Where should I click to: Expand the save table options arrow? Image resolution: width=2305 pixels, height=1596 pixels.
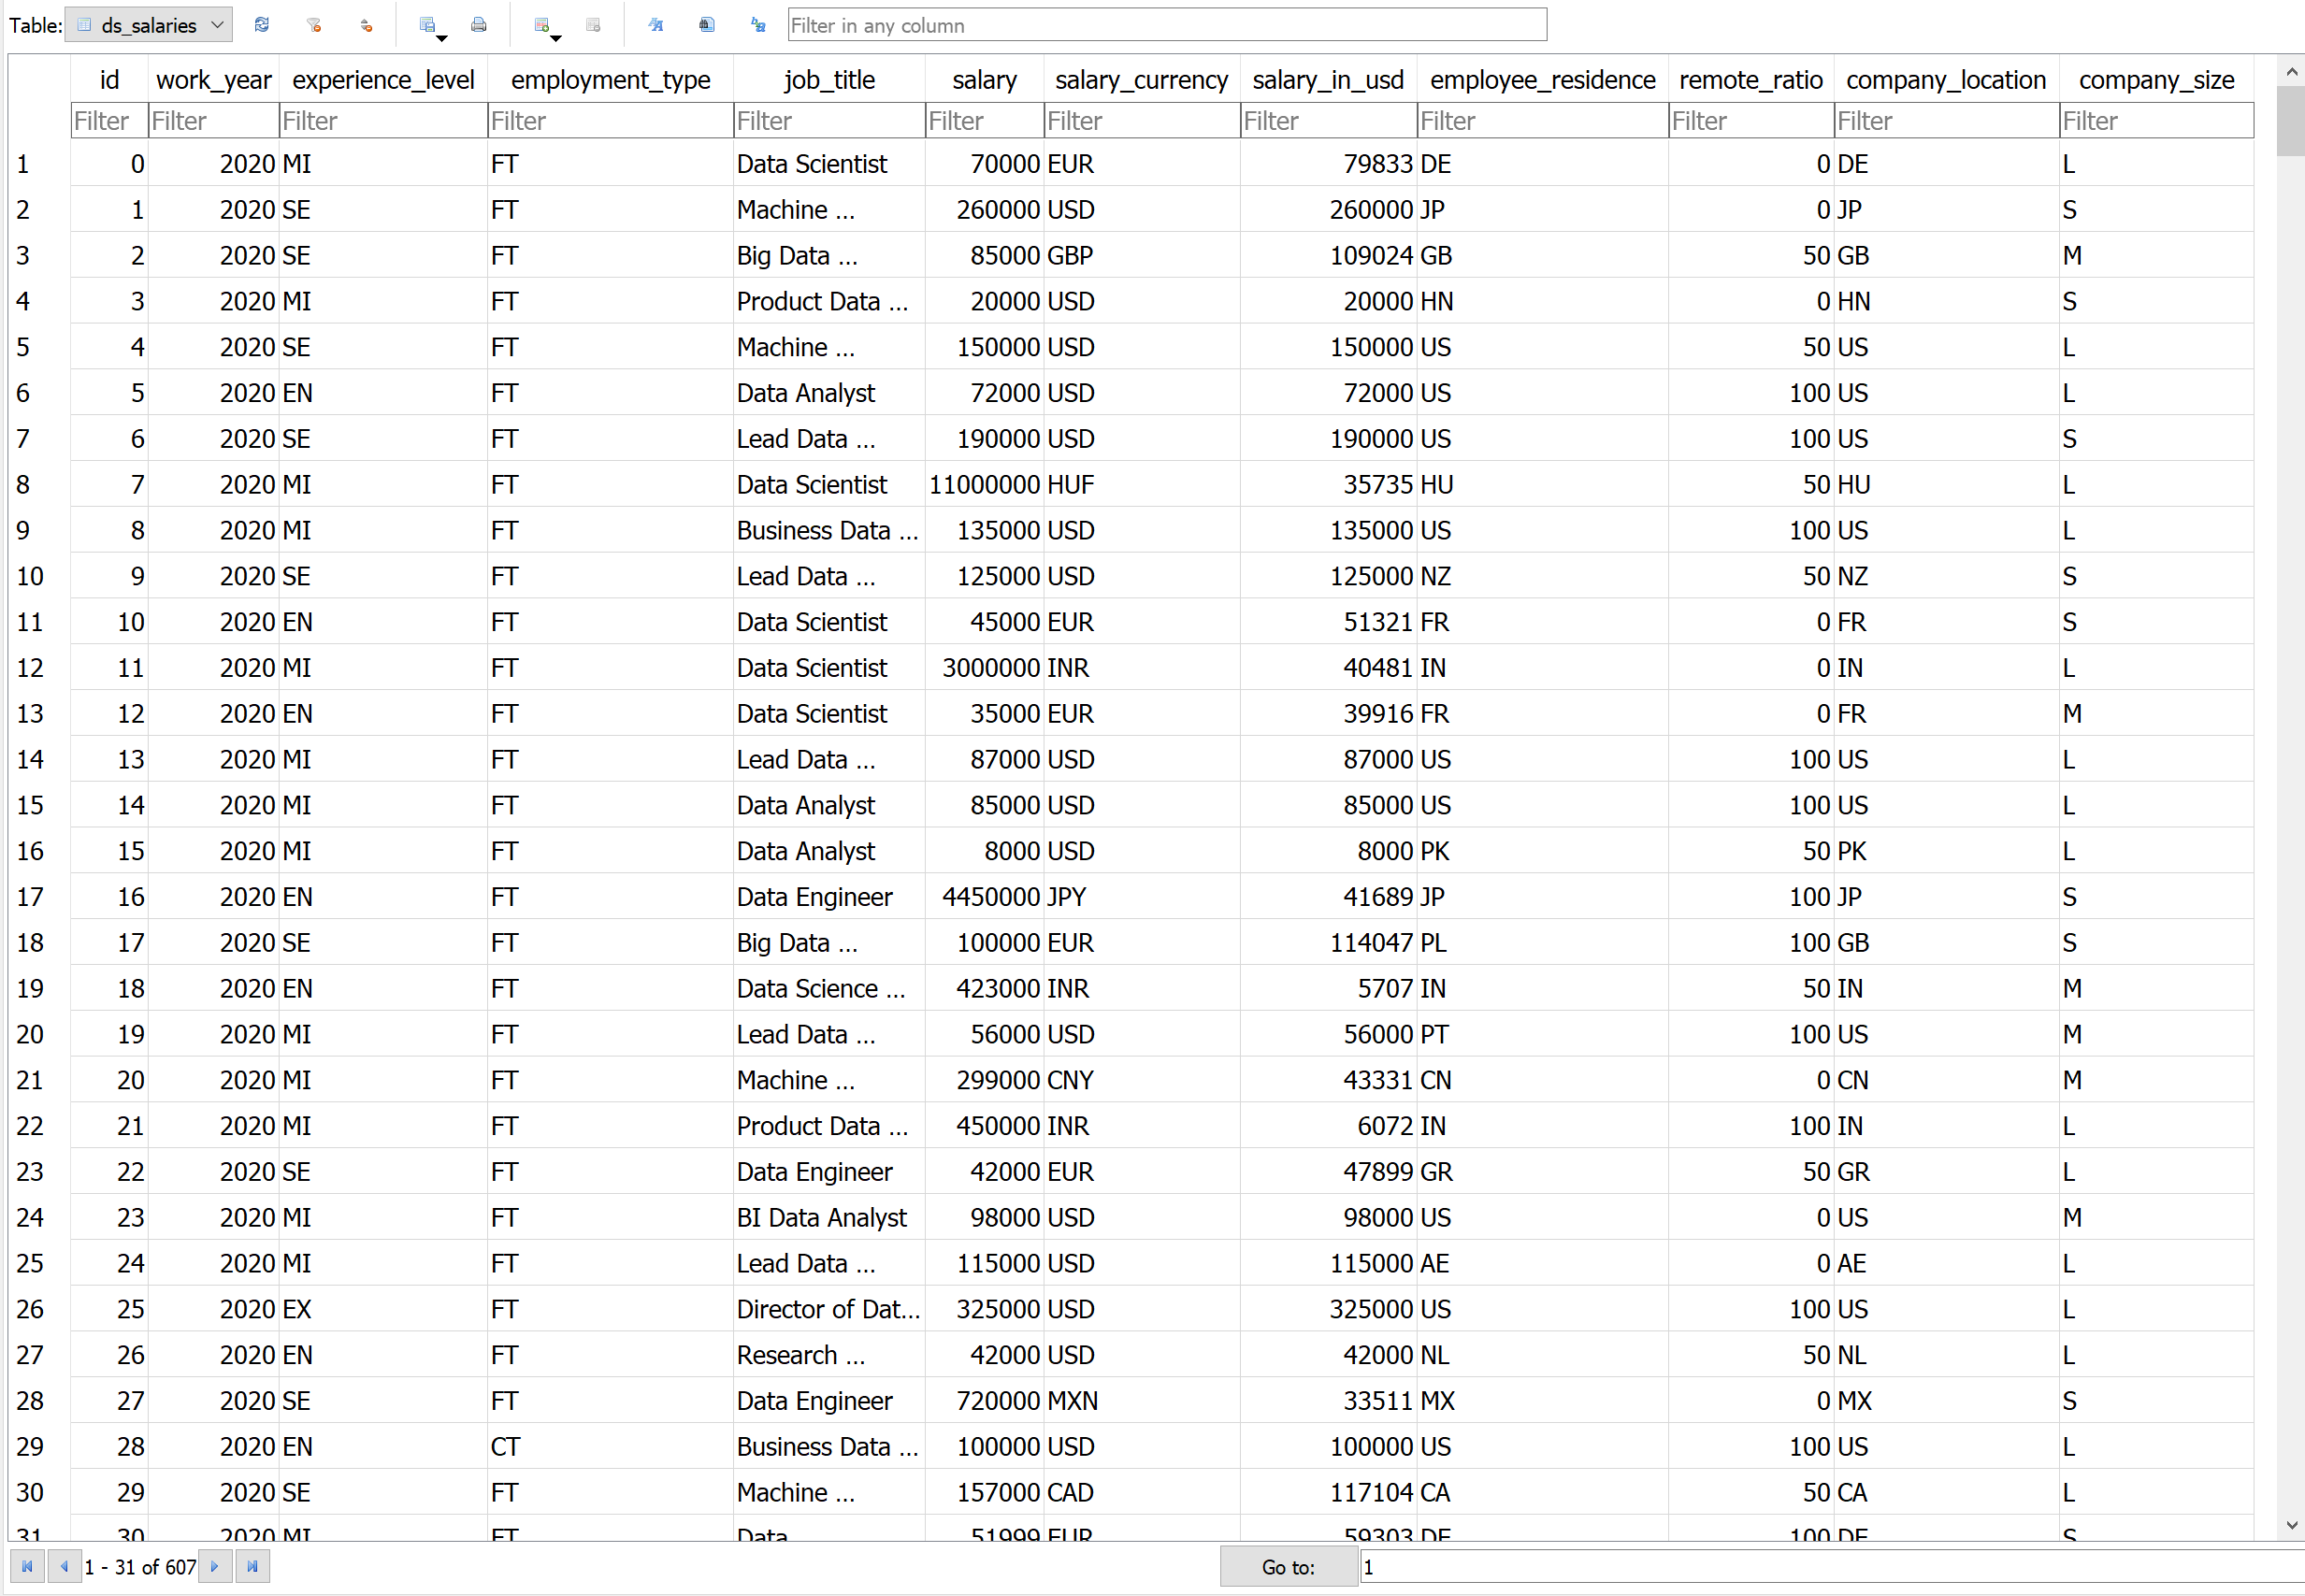point(442,37)
